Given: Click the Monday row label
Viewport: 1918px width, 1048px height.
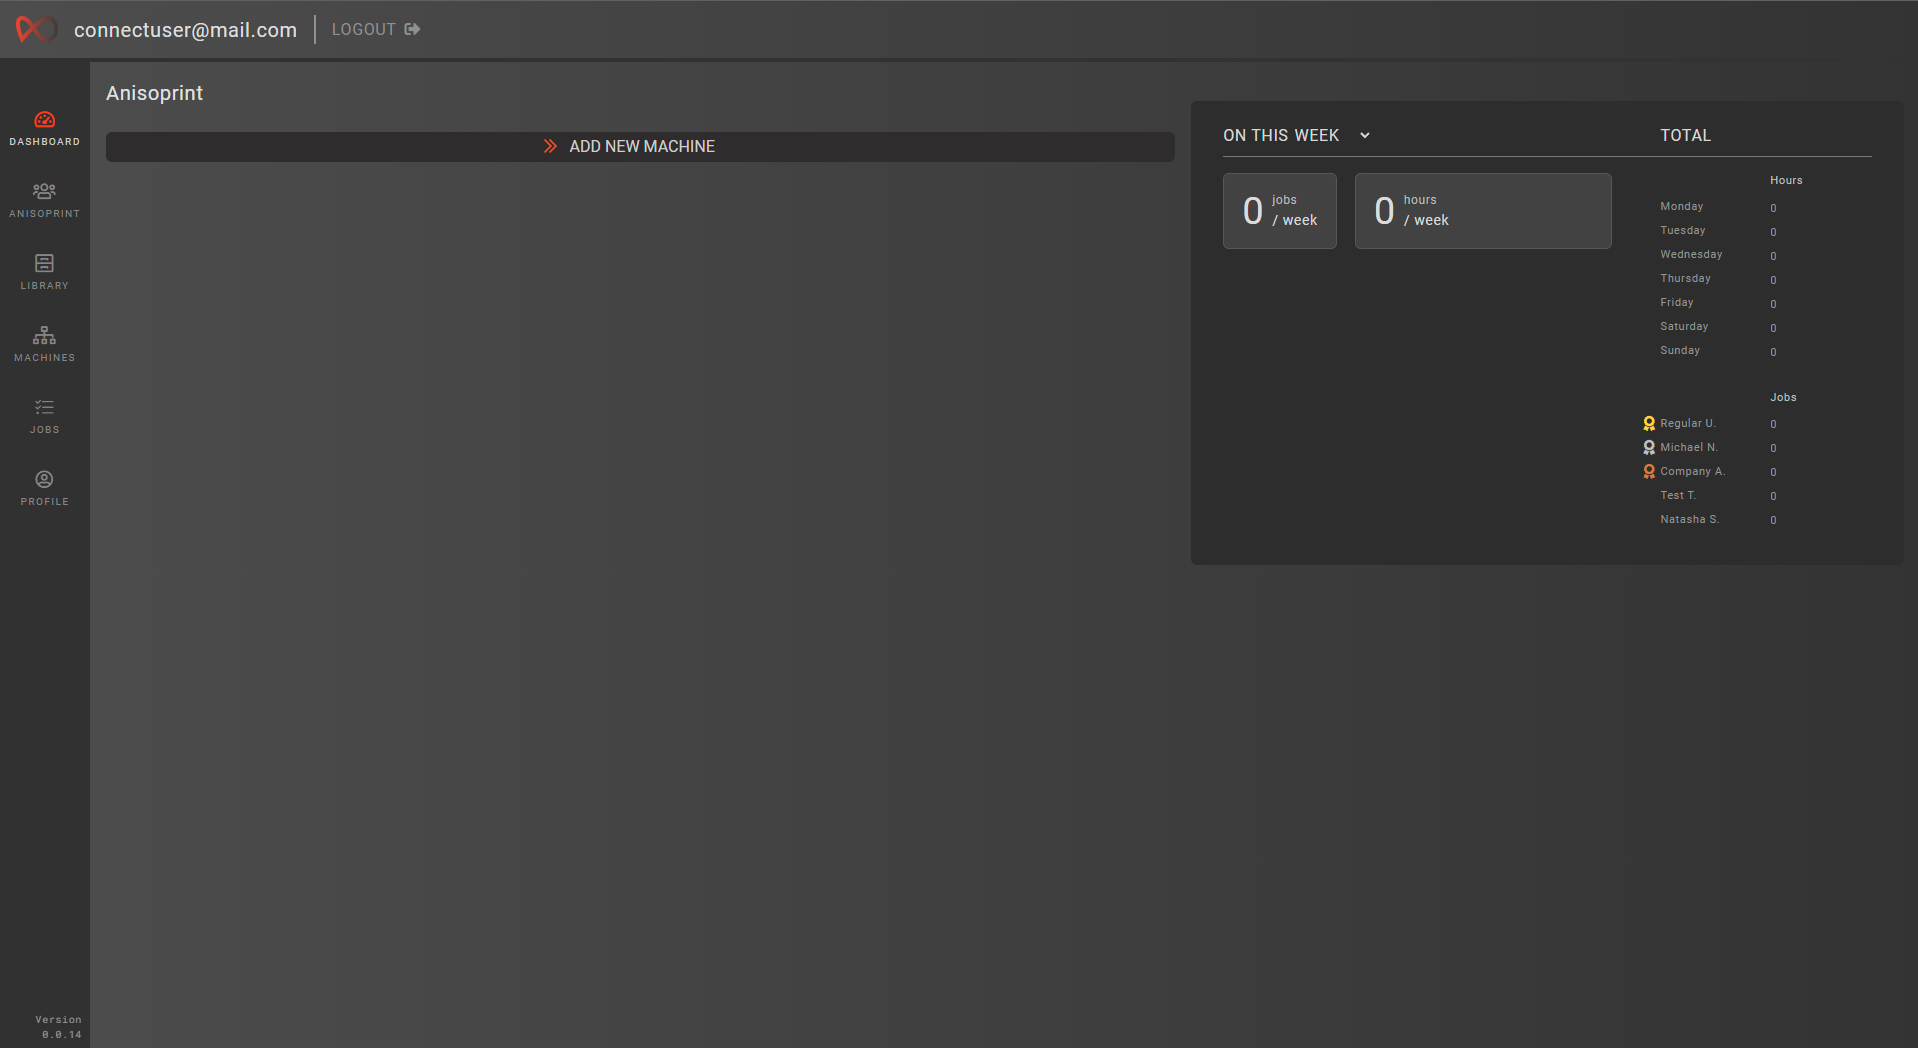Looking at the screenshot, I should tap(1681, 207).
